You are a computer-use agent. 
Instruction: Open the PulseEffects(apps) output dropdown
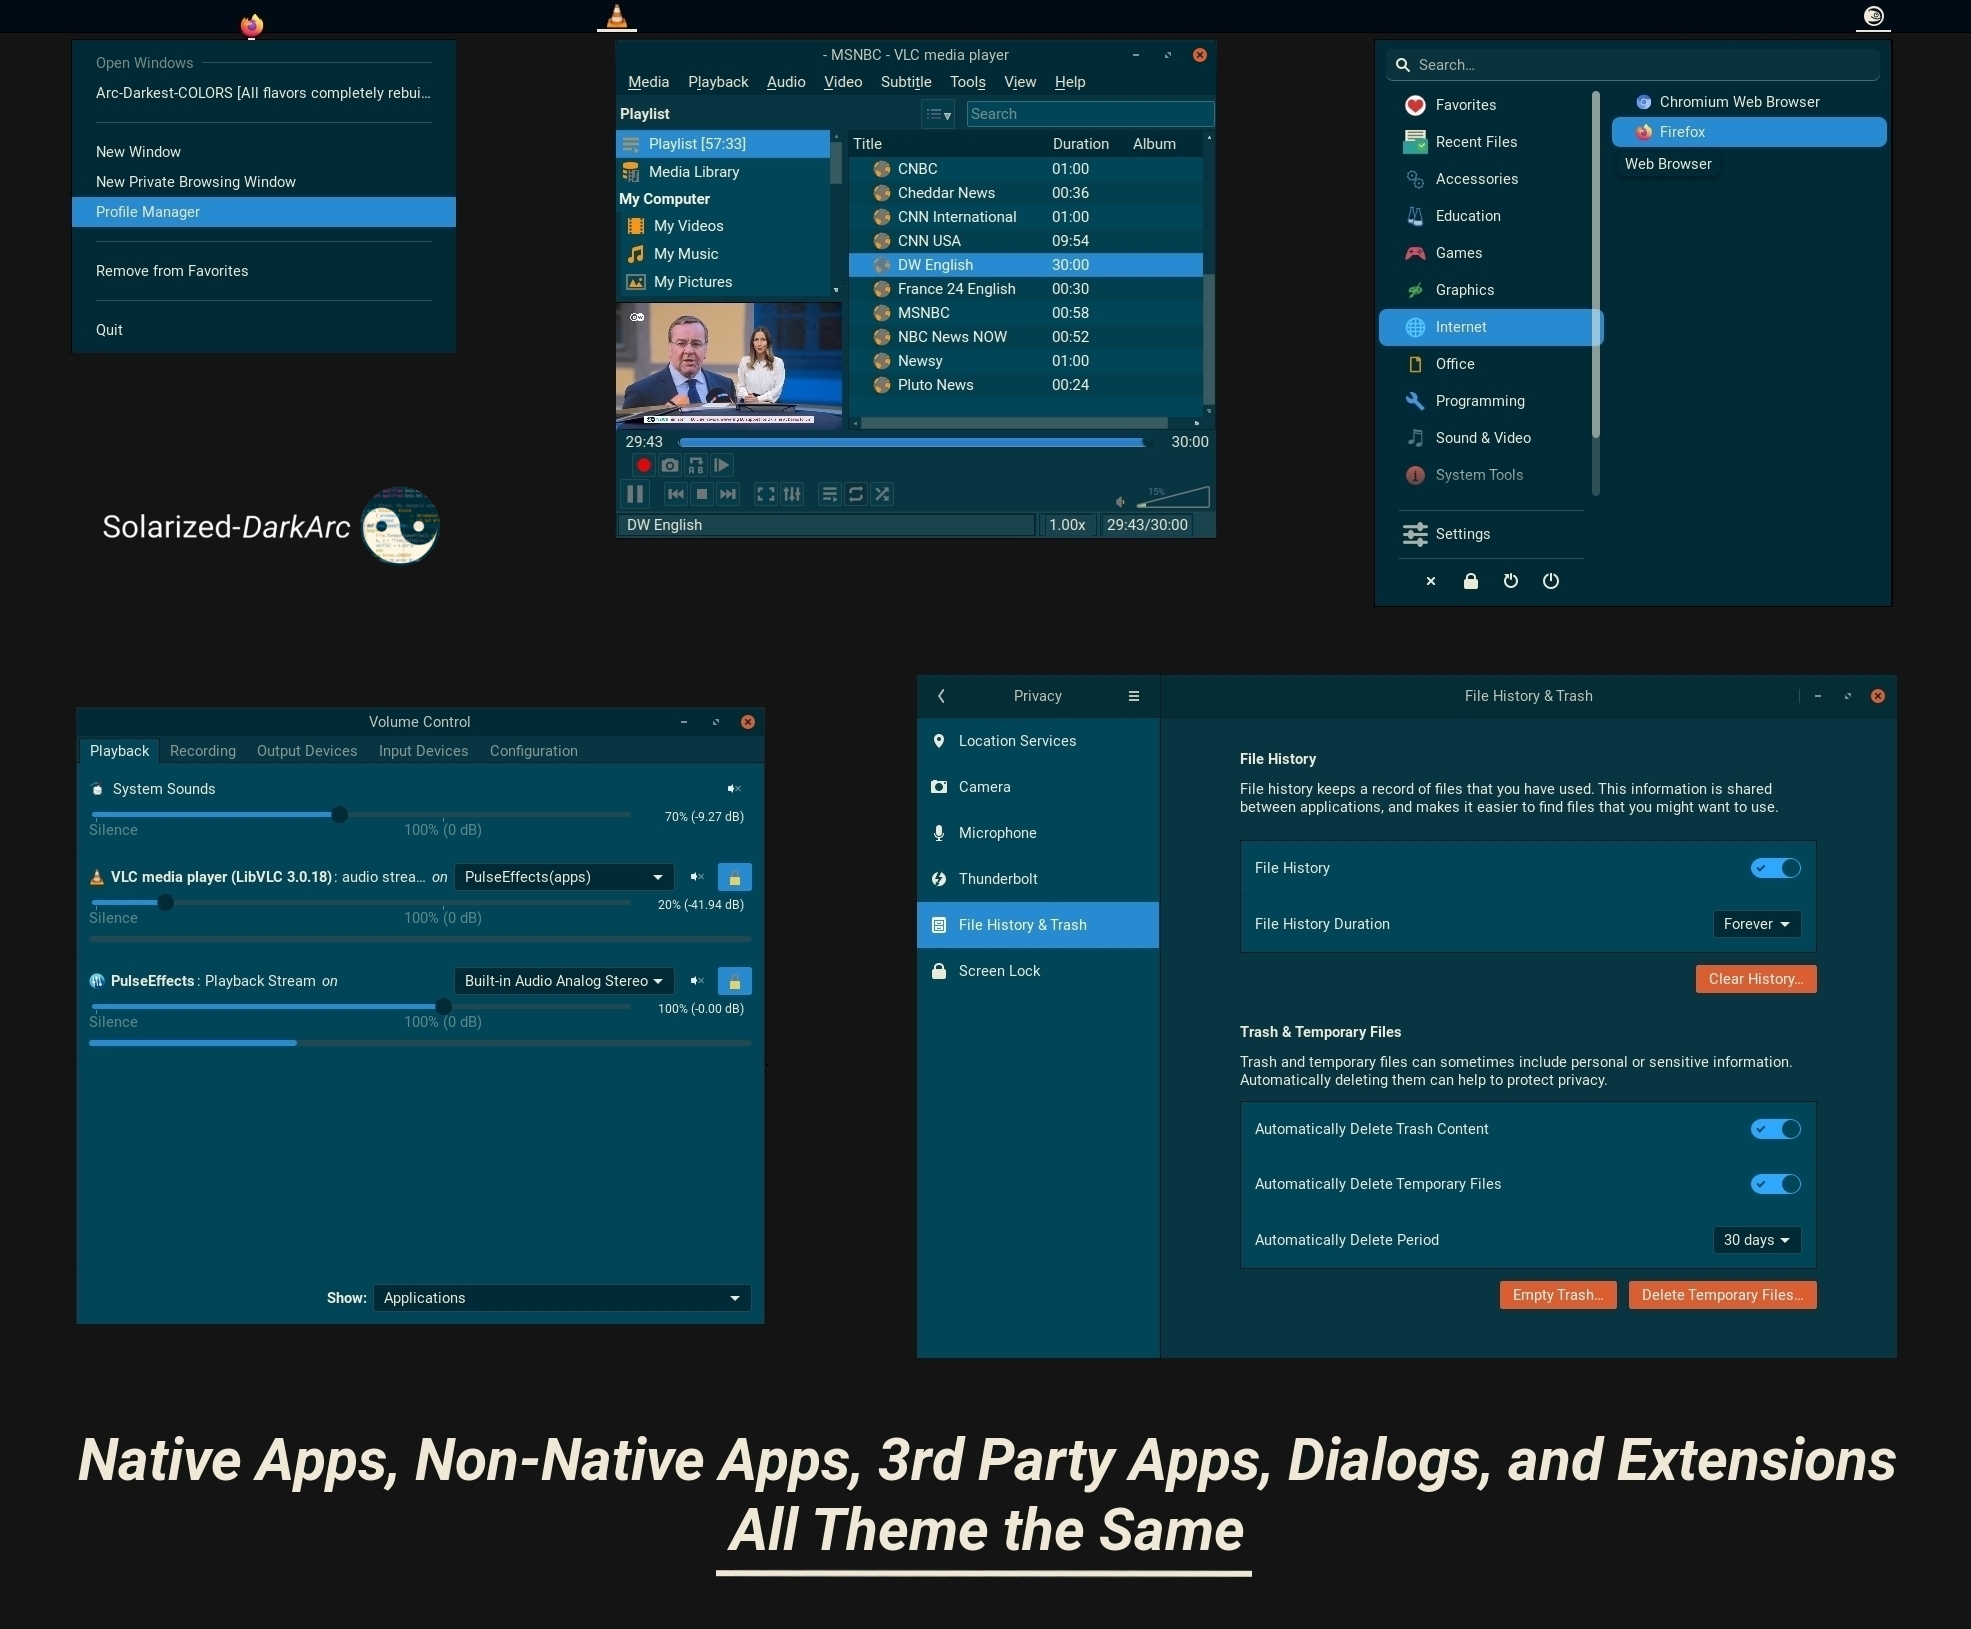pos(564,877)
